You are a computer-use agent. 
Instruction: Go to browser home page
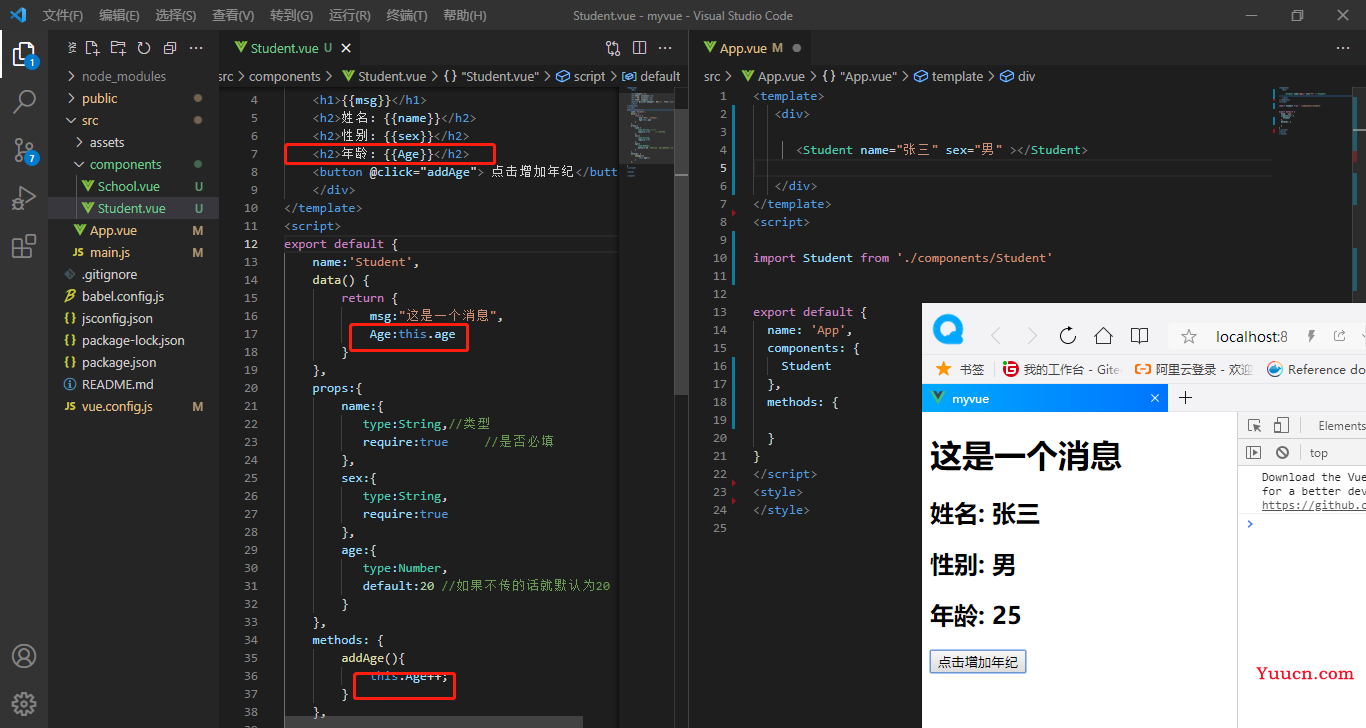coord(1103,336)
